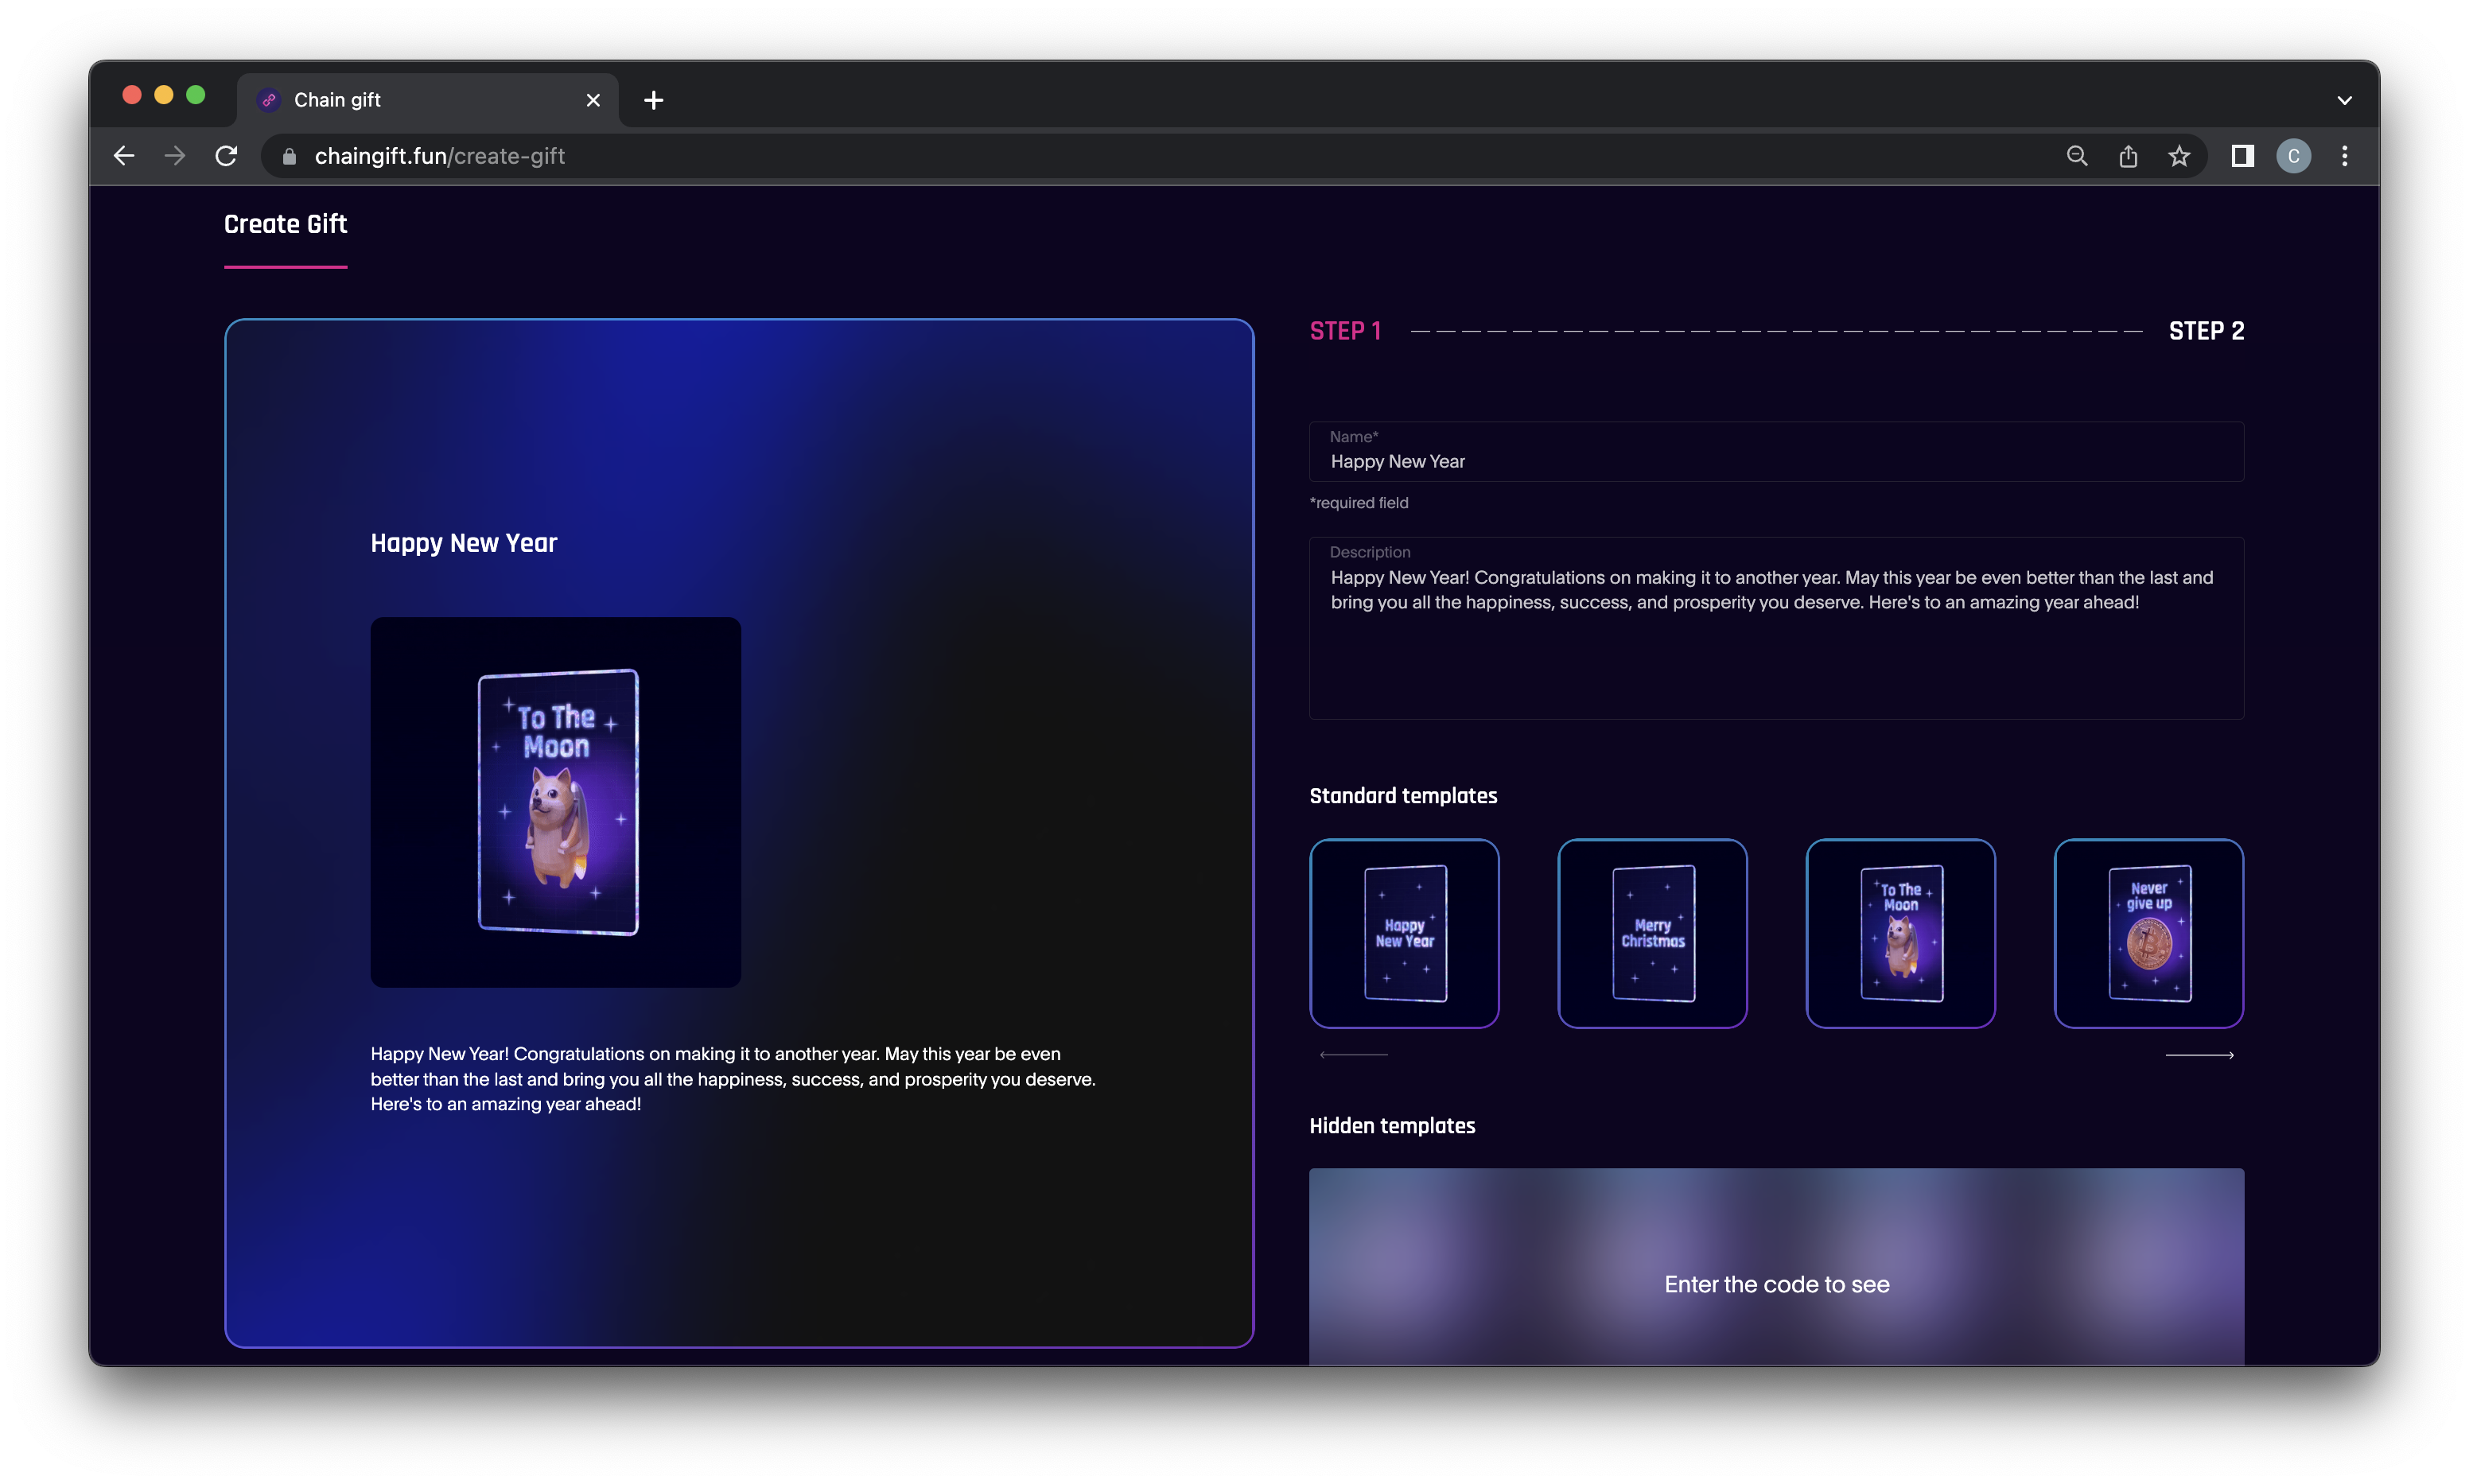Toggle the browser side panel
Screen dimensions: 2469x1484
click(2242, 156)
